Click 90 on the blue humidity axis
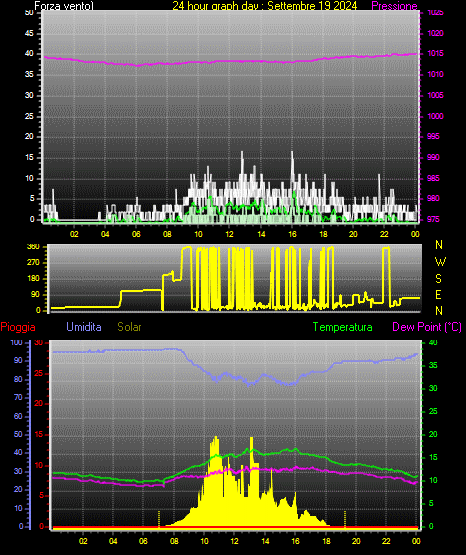This screenshot has width=466, height=555. coord(18,360)
